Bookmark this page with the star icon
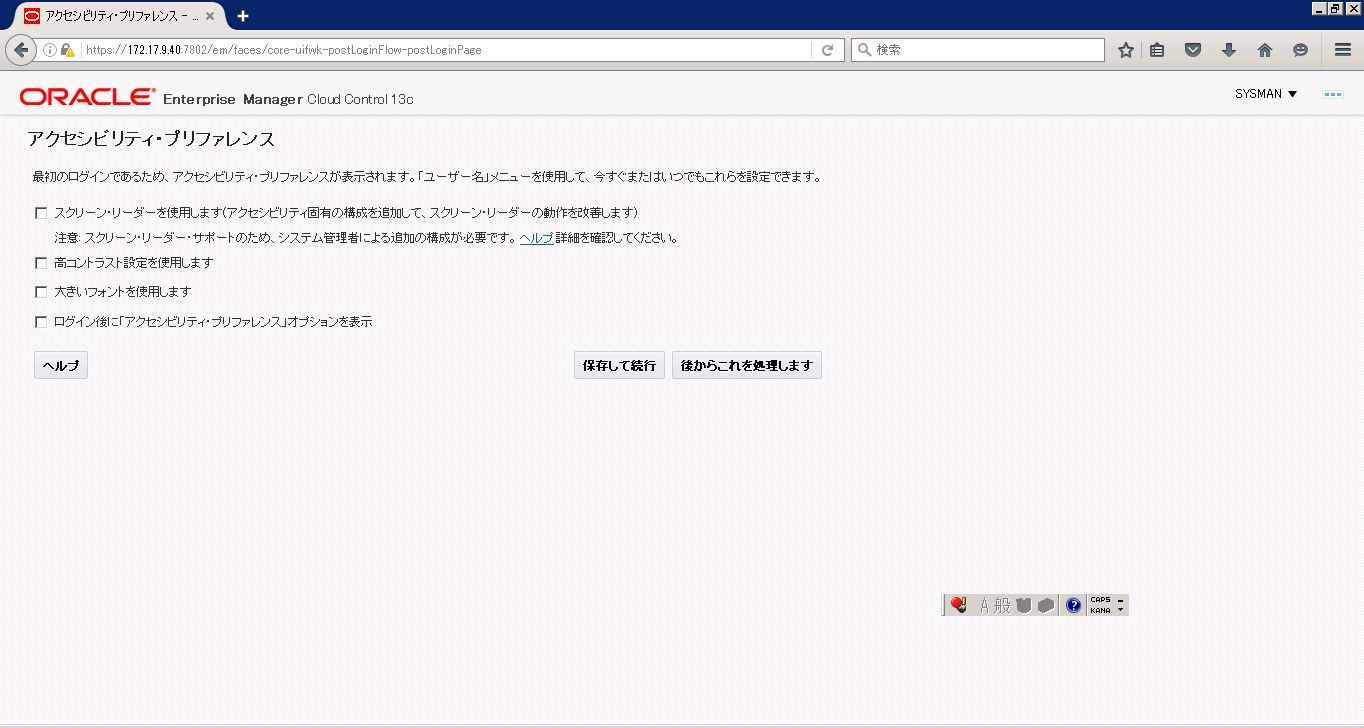This screenshot has width=1364, height=728. tap(1125, 50)
